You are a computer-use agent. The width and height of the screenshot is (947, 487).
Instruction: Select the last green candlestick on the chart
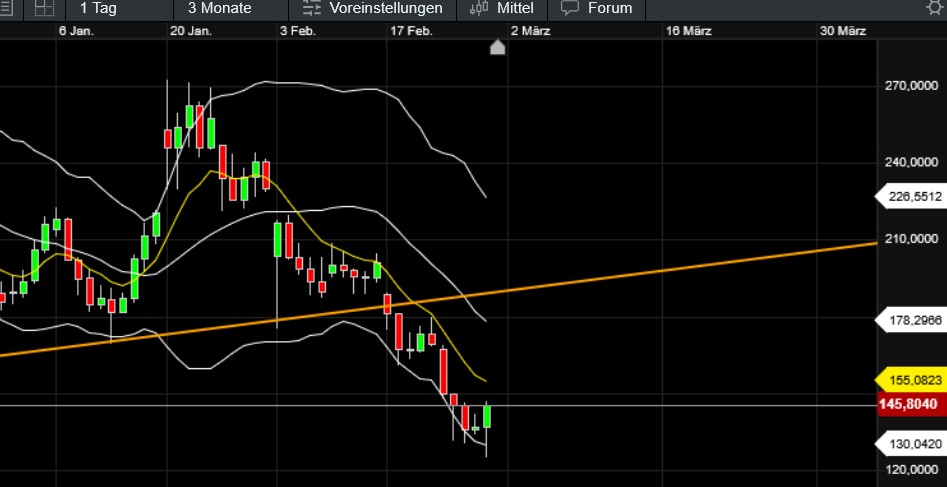click(487, 417)
